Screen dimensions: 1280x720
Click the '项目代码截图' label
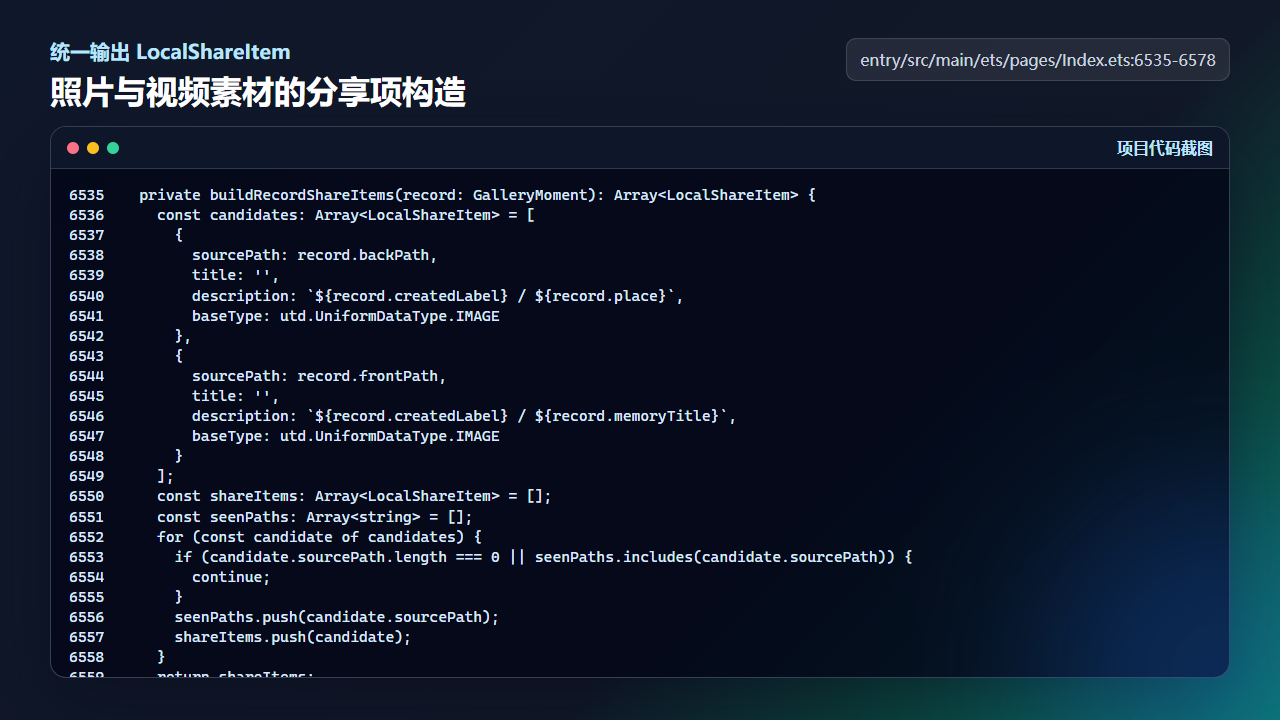click(x=1165, y=149)
